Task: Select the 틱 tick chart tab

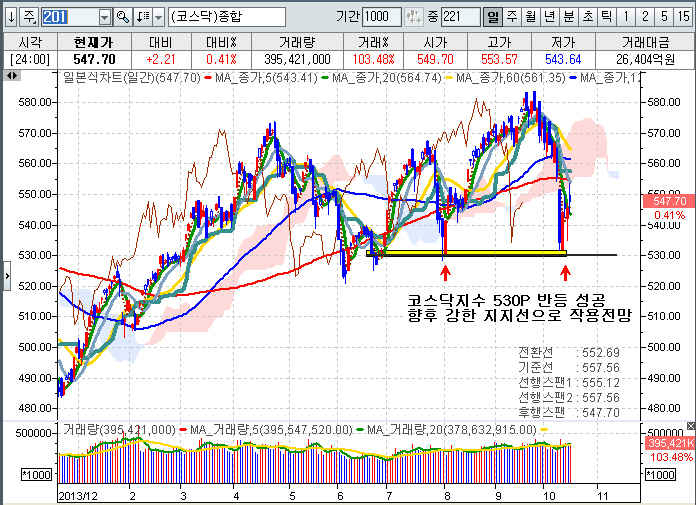Action: coord(605,17)
